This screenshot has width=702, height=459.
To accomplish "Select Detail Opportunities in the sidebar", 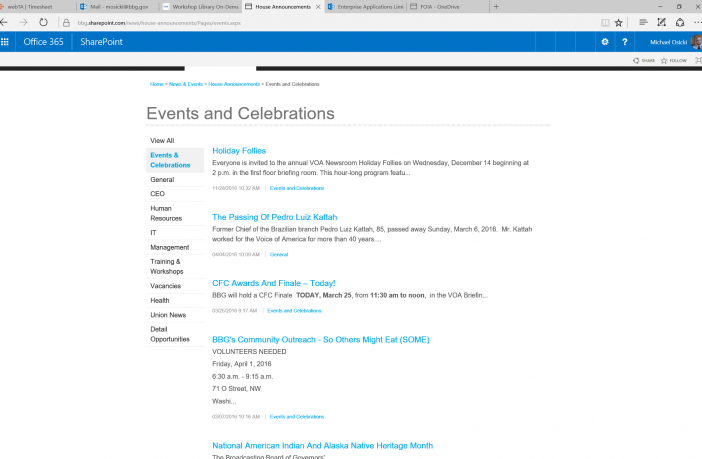I will (170, 334).
